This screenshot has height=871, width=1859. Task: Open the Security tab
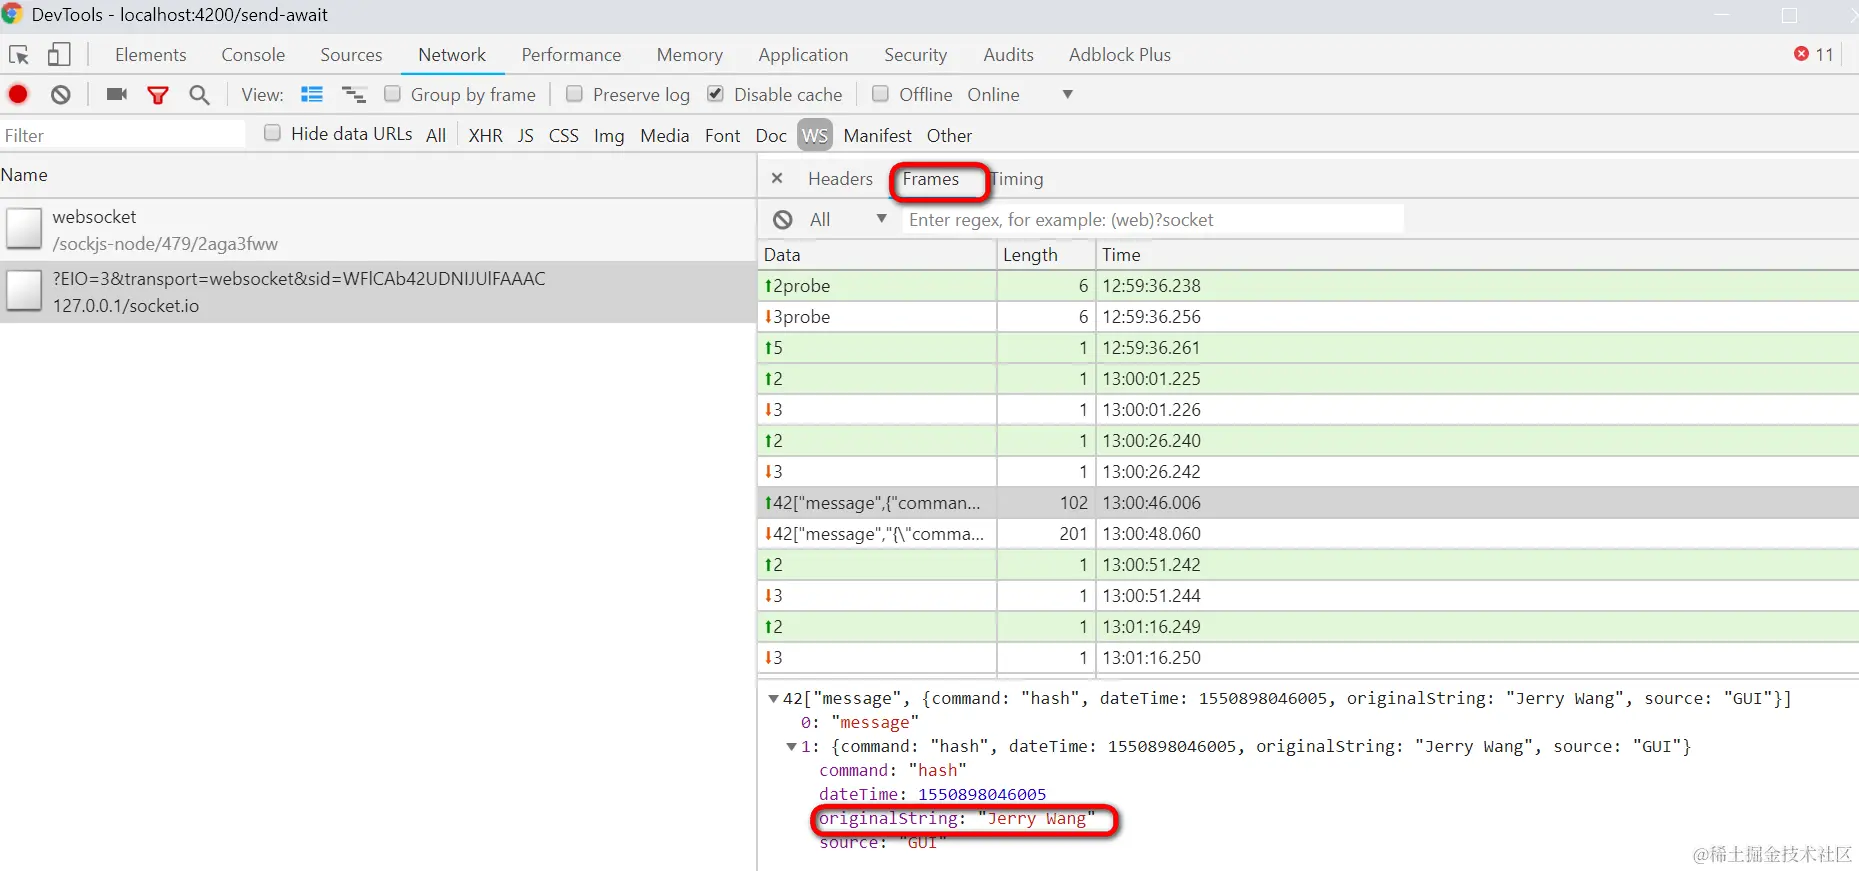tap(915, 55)
